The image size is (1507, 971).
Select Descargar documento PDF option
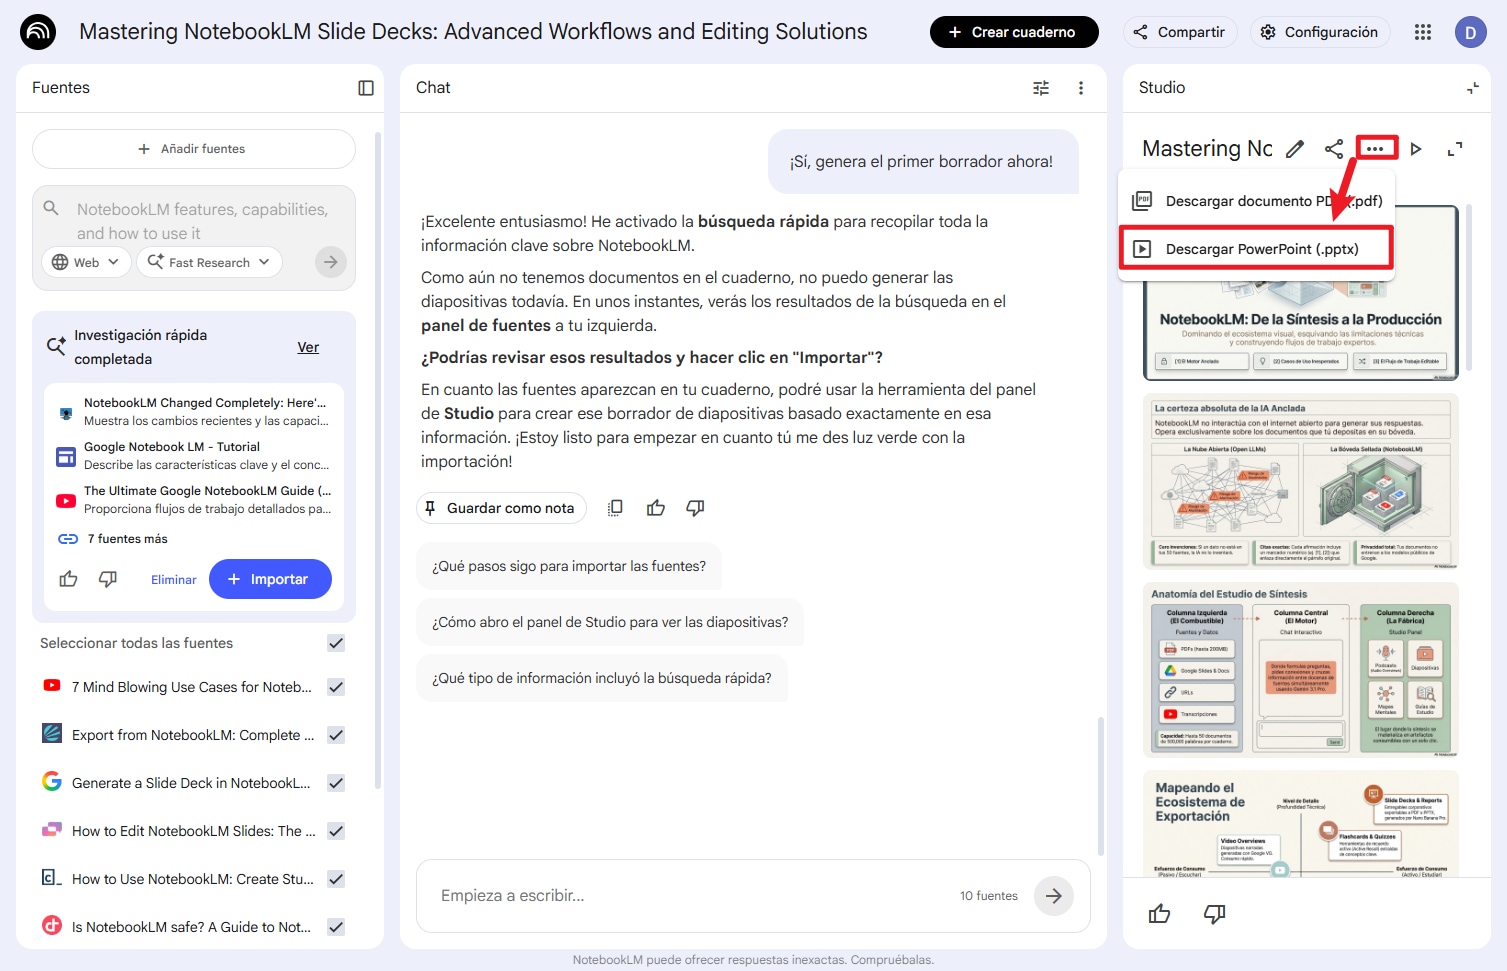pos(1256,201)
